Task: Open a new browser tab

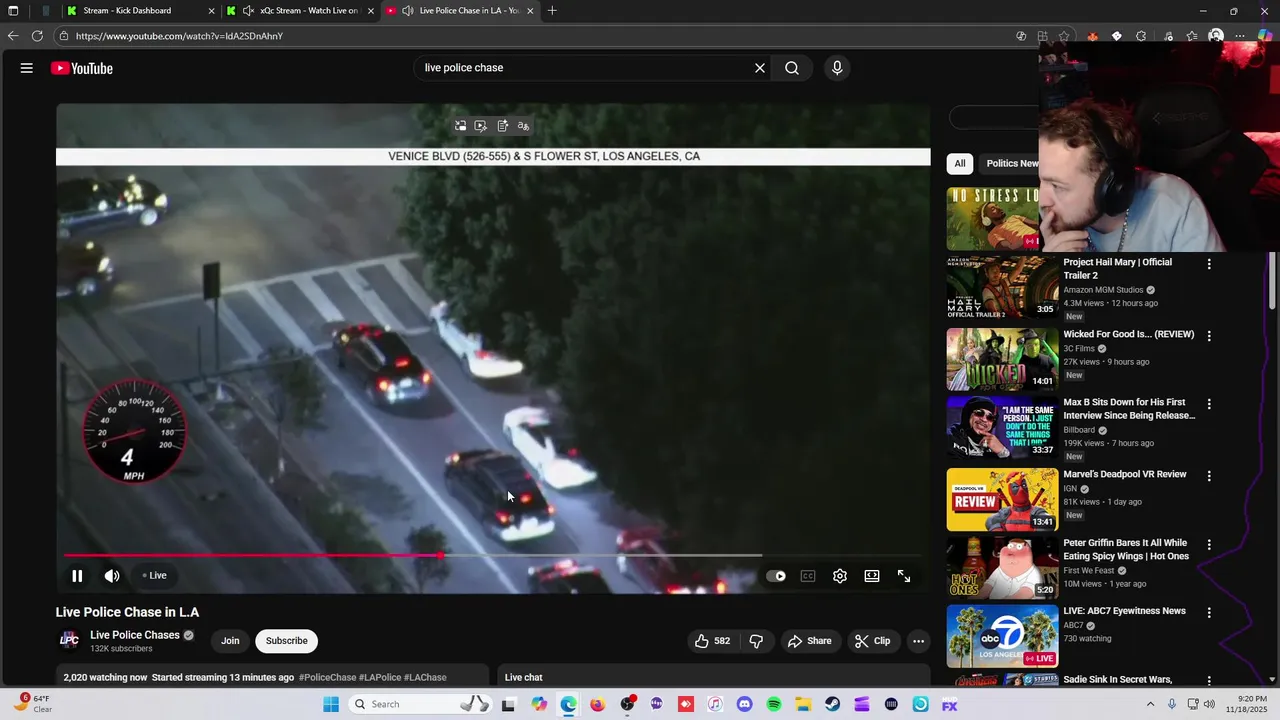Action: (552, 11)
